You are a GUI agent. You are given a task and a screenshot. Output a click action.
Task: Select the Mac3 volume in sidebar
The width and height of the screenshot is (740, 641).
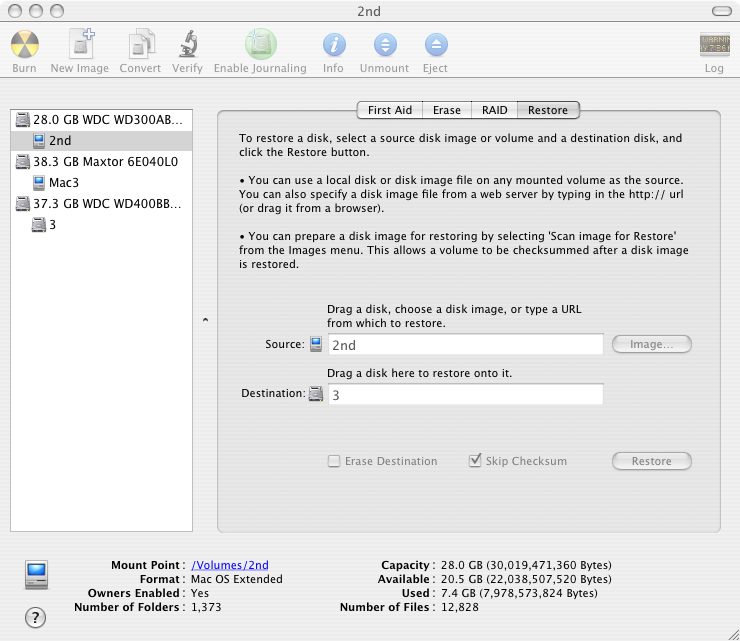point(101,183)
